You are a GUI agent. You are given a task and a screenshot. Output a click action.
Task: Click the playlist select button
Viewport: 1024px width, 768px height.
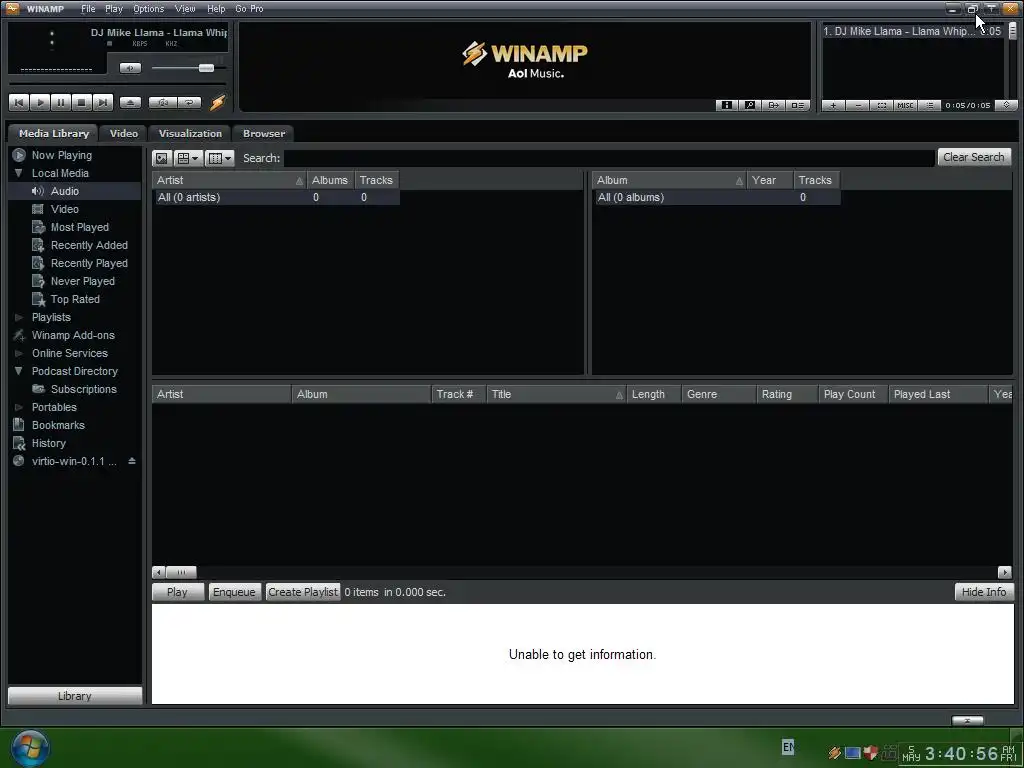click(x=882, y=105)
